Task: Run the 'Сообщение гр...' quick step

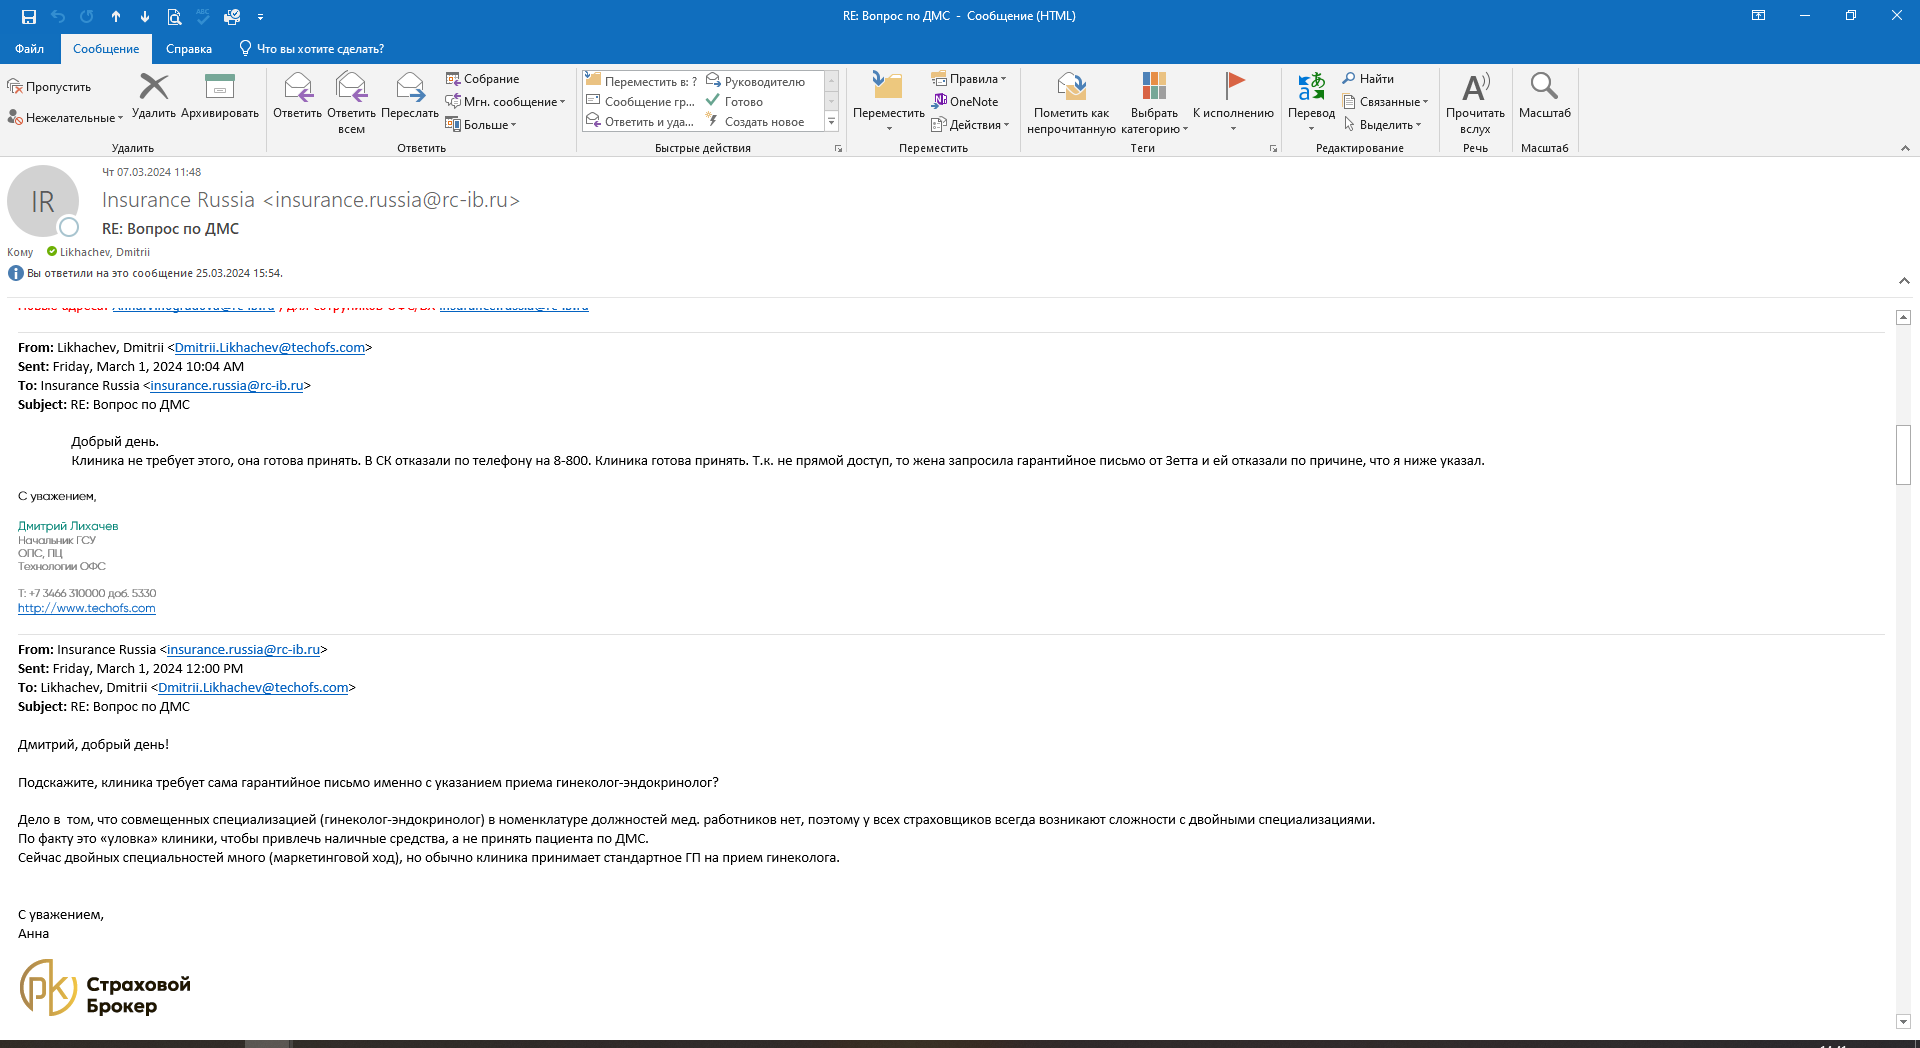Action: [x=640, y=101]
